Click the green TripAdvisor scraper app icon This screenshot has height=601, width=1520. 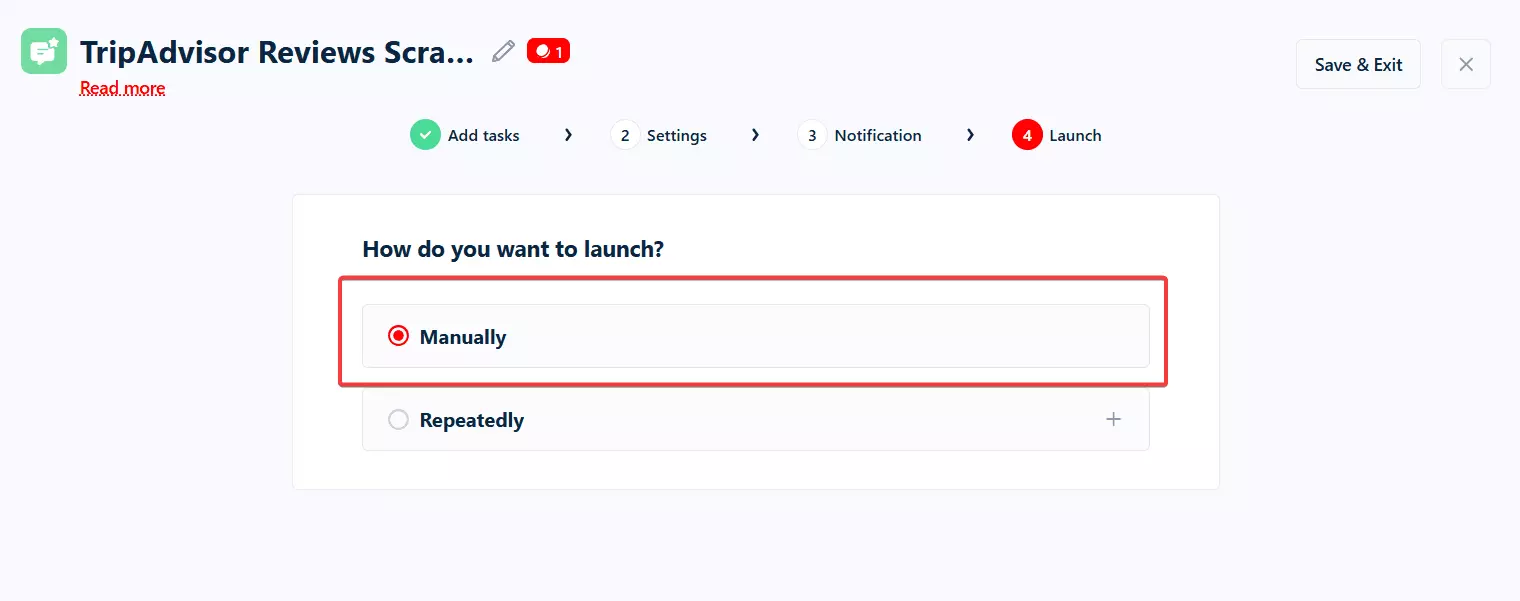[x=43, y=50]
